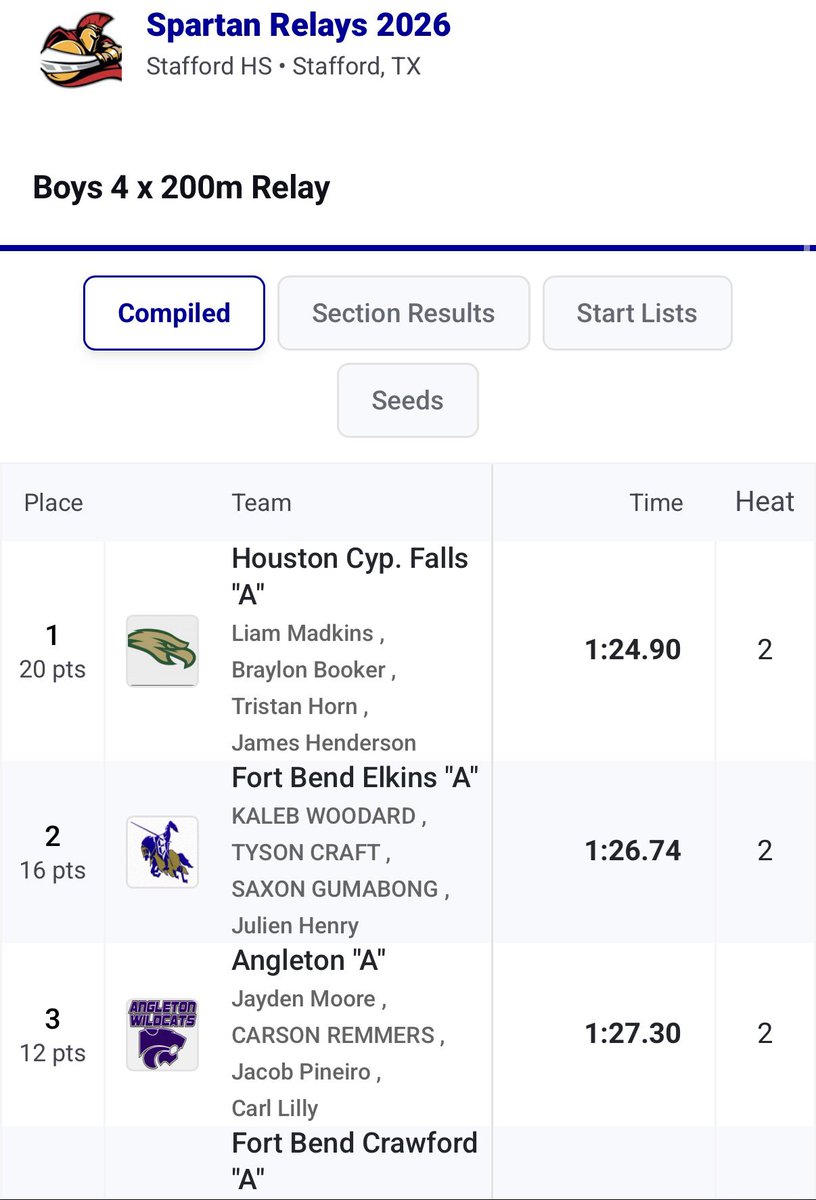Switch to the Compiled results tab

[x=174, y=313]
